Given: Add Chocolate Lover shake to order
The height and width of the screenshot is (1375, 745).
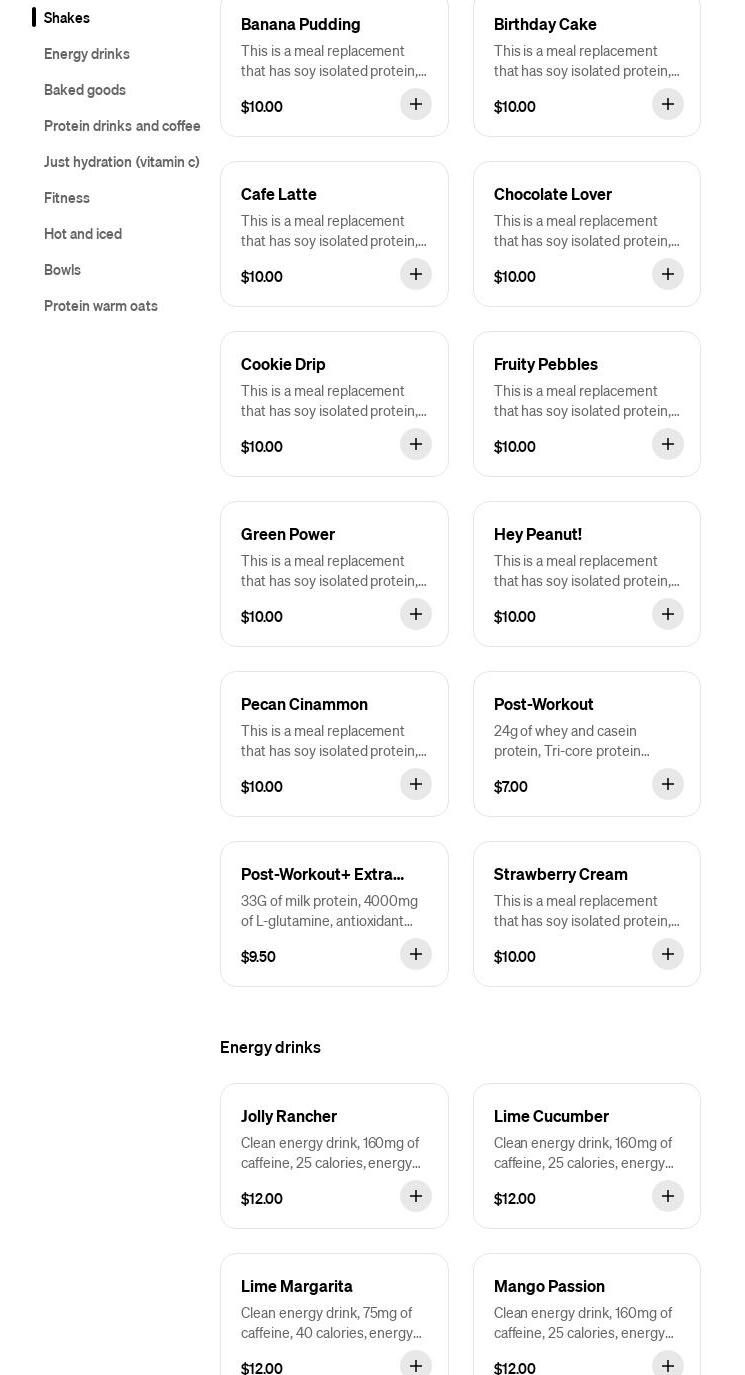Looking at the screenshot, I should (668, 274).
